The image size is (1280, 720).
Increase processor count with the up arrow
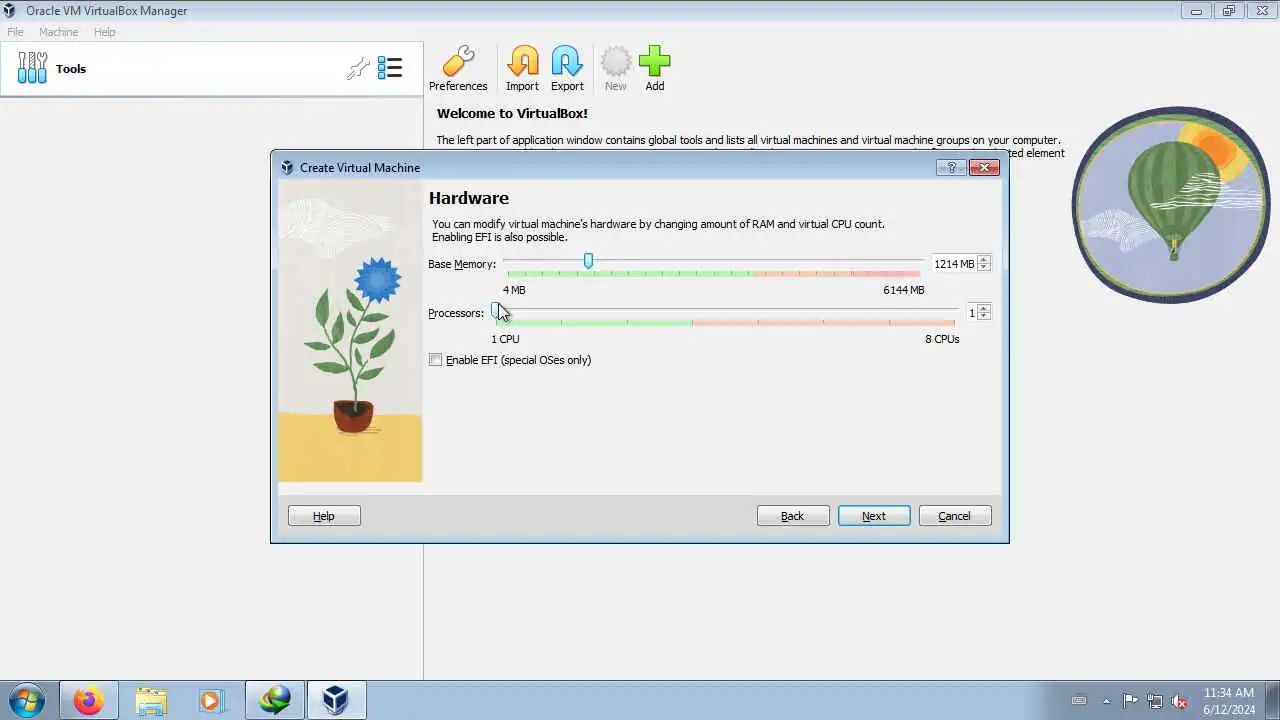pyautogui.click(x=984, y=309)
